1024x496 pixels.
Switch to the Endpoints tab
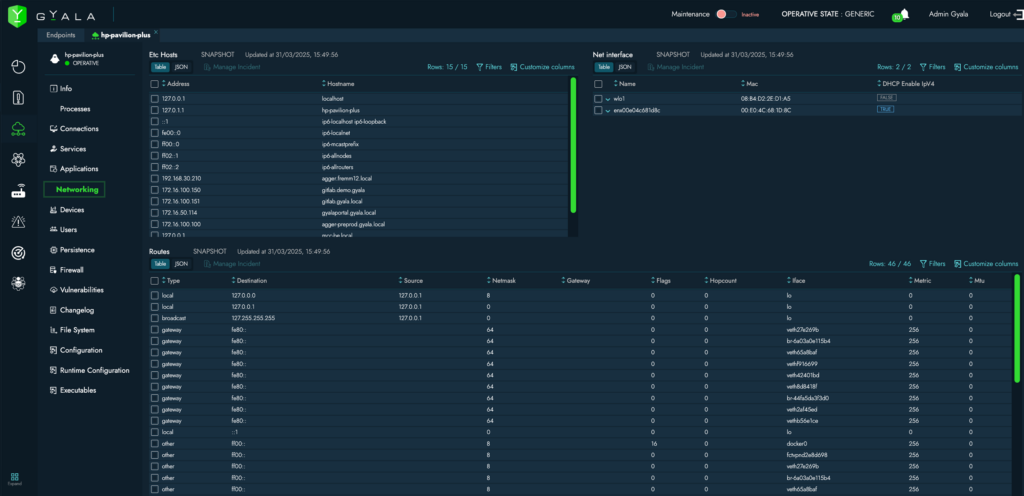(62, 35)
